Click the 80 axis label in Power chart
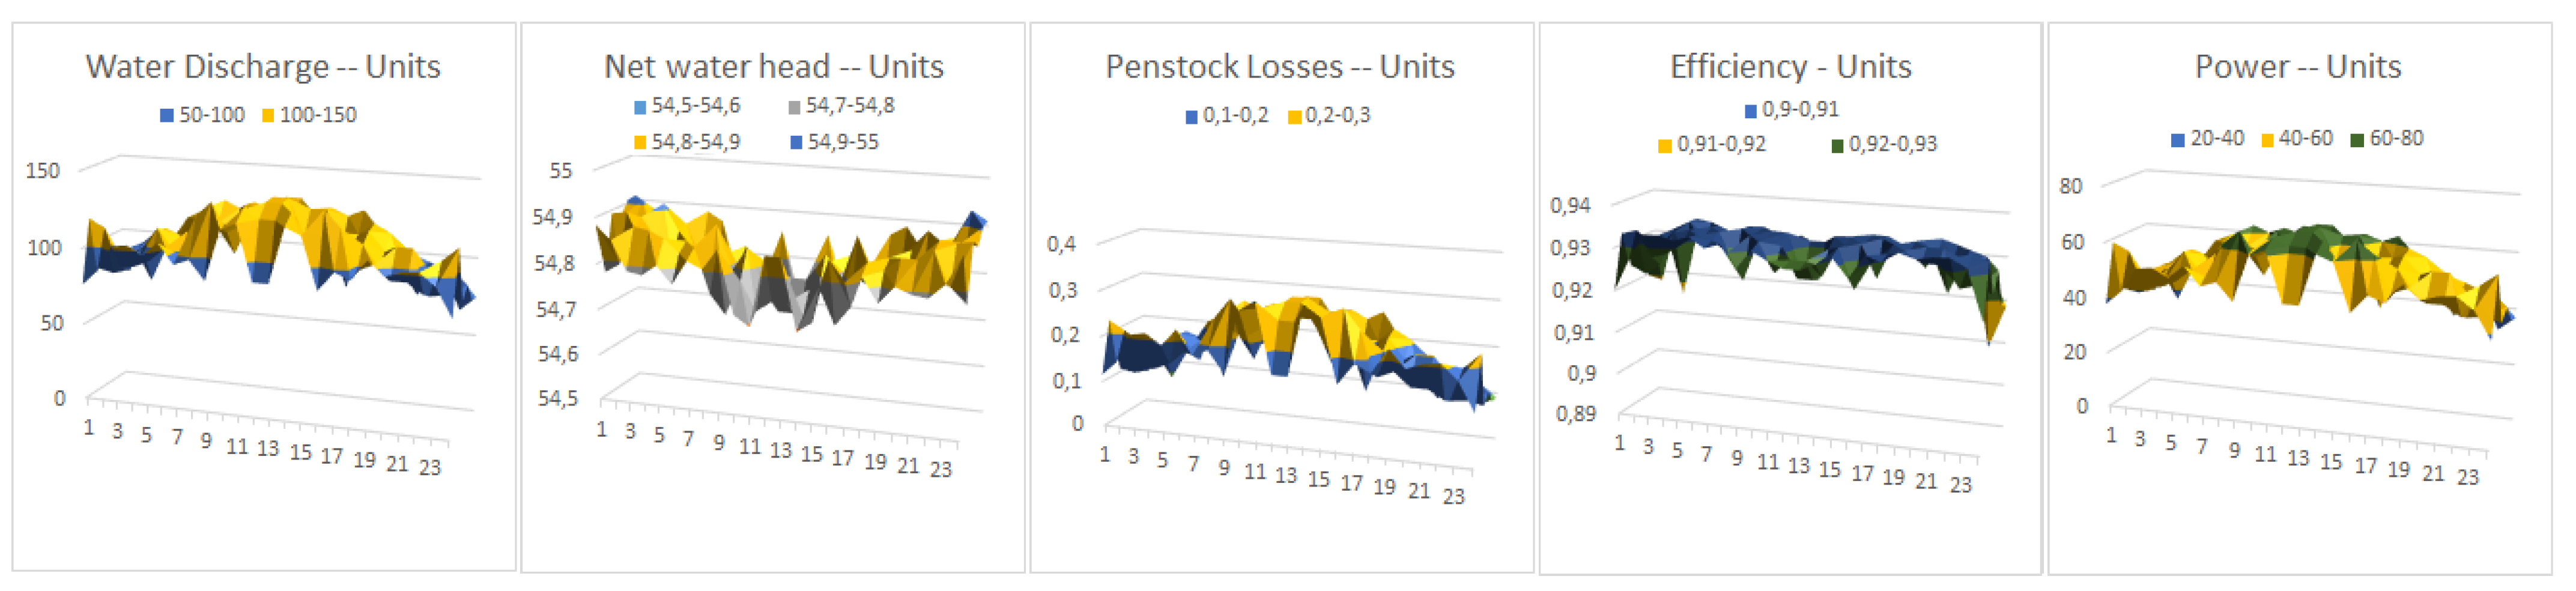Viewport: 2576px width, 591px height. [2070, 187]
